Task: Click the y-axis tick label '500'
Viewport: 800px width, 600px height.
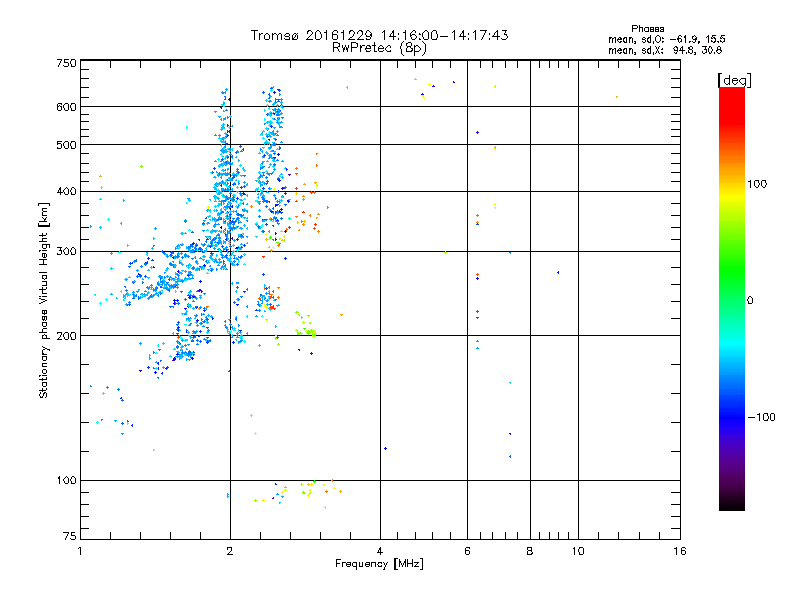Action: pyautogui.click(x=67, y=145)
